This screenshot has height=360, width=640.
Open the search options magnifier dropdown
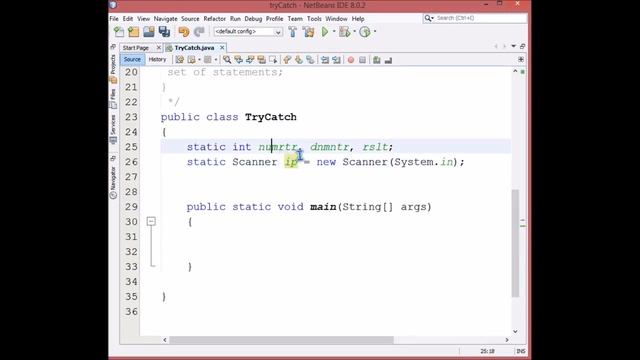429,18
